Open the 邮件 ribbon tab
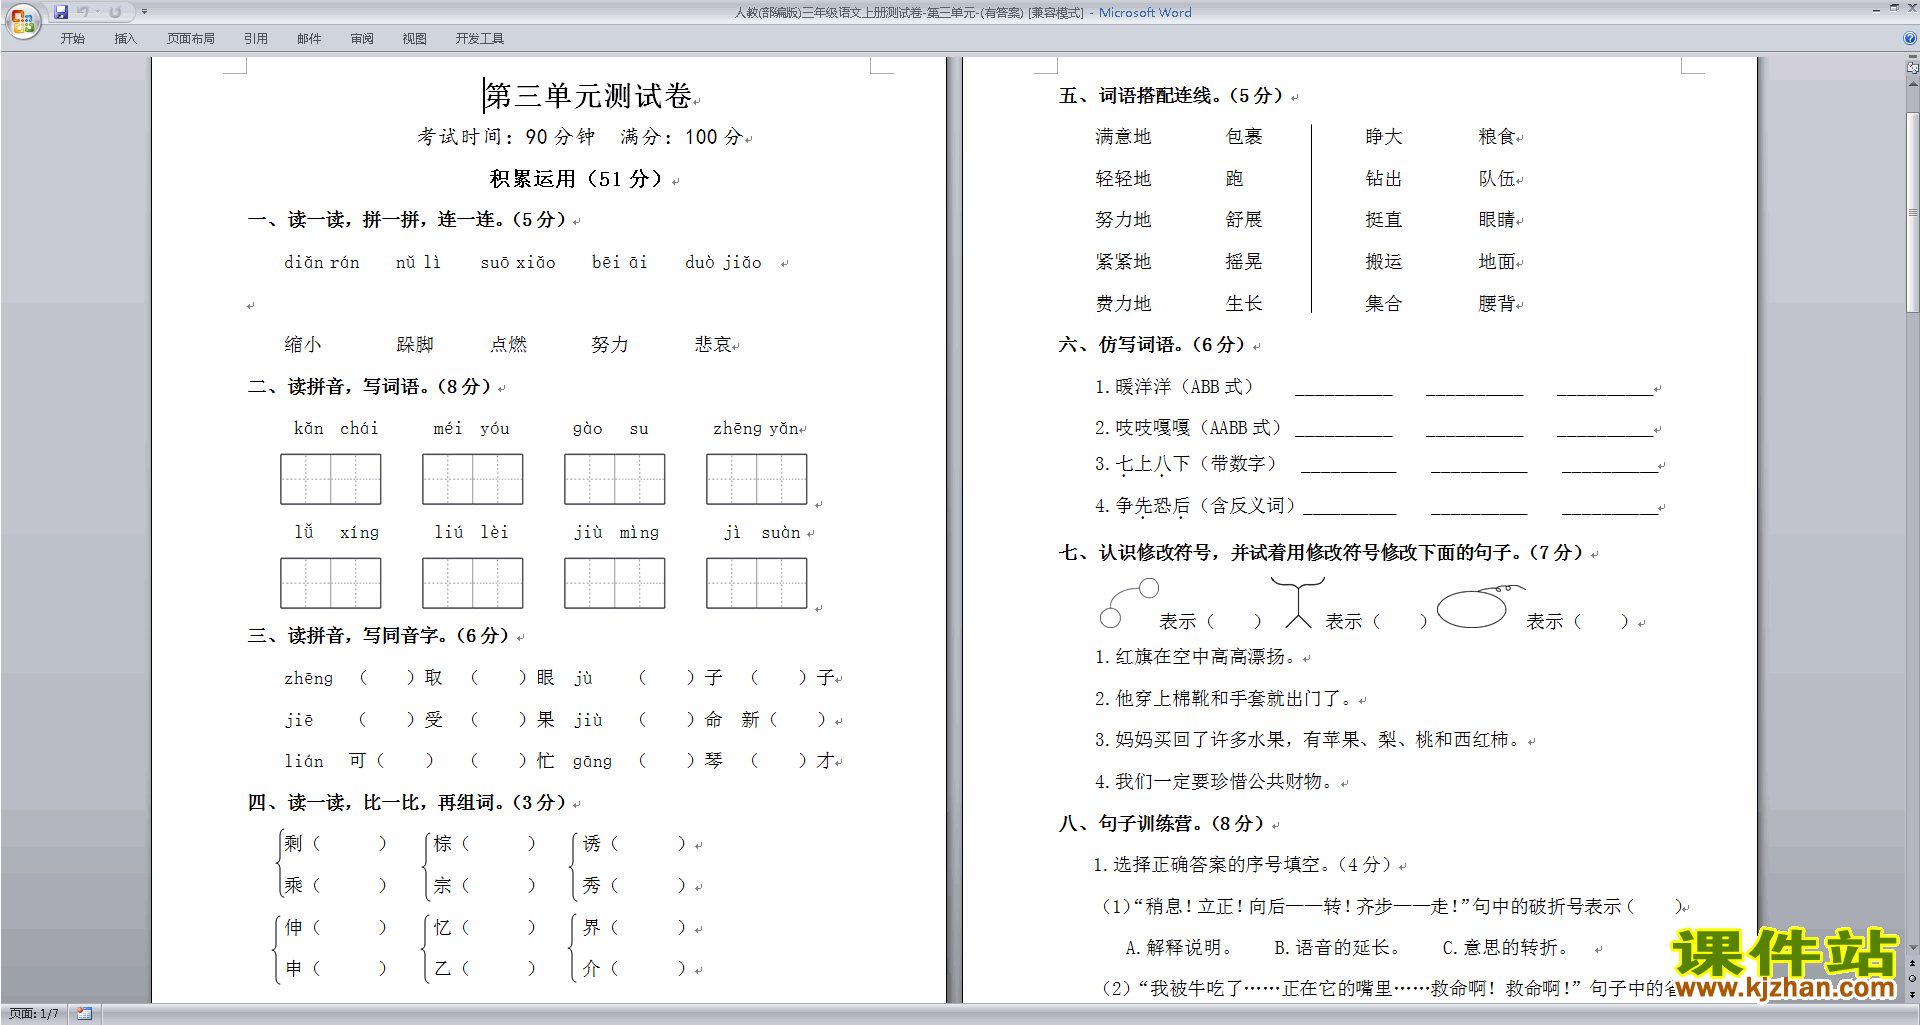The image size is (1920, 1025). [x=309, y=38]
